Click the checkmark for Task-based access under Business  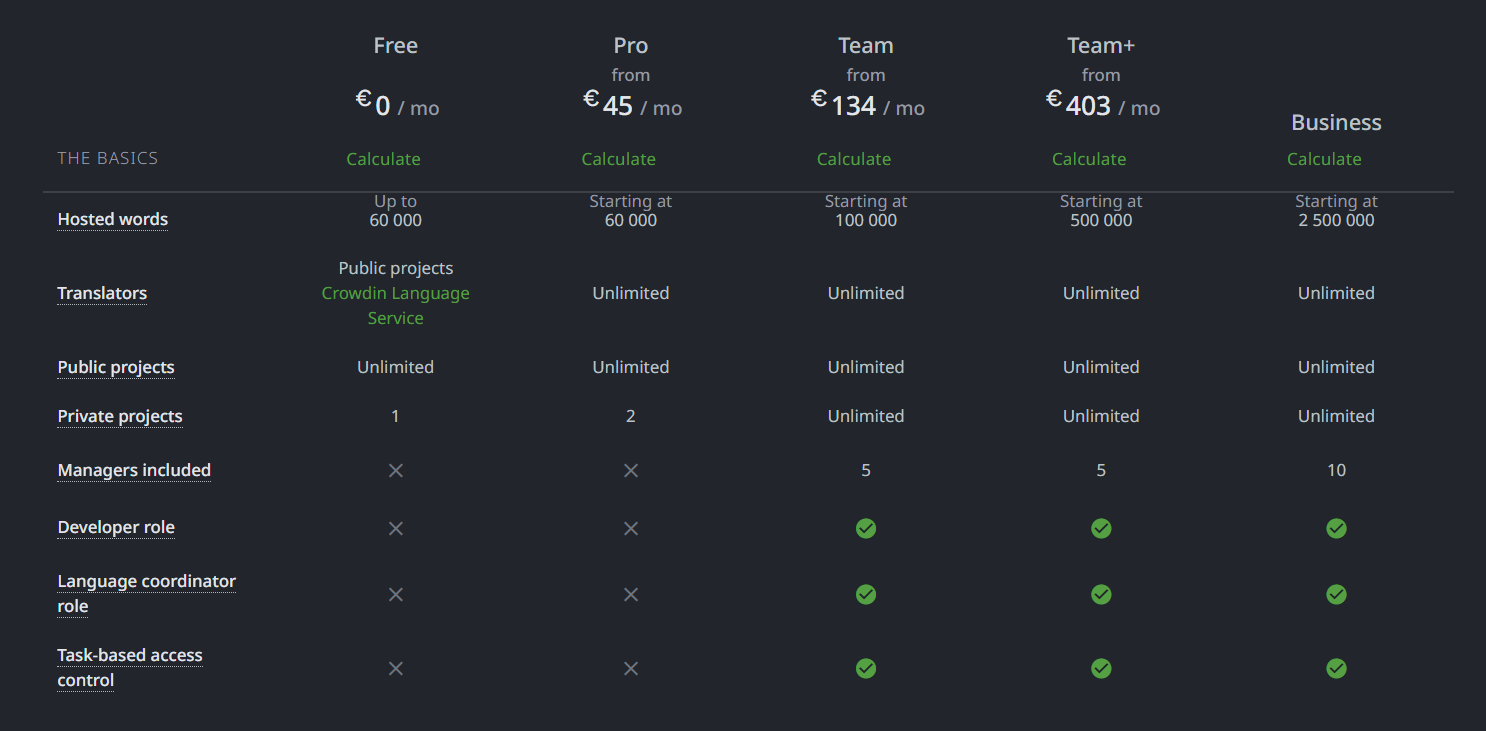click(x=1336, y=668)
